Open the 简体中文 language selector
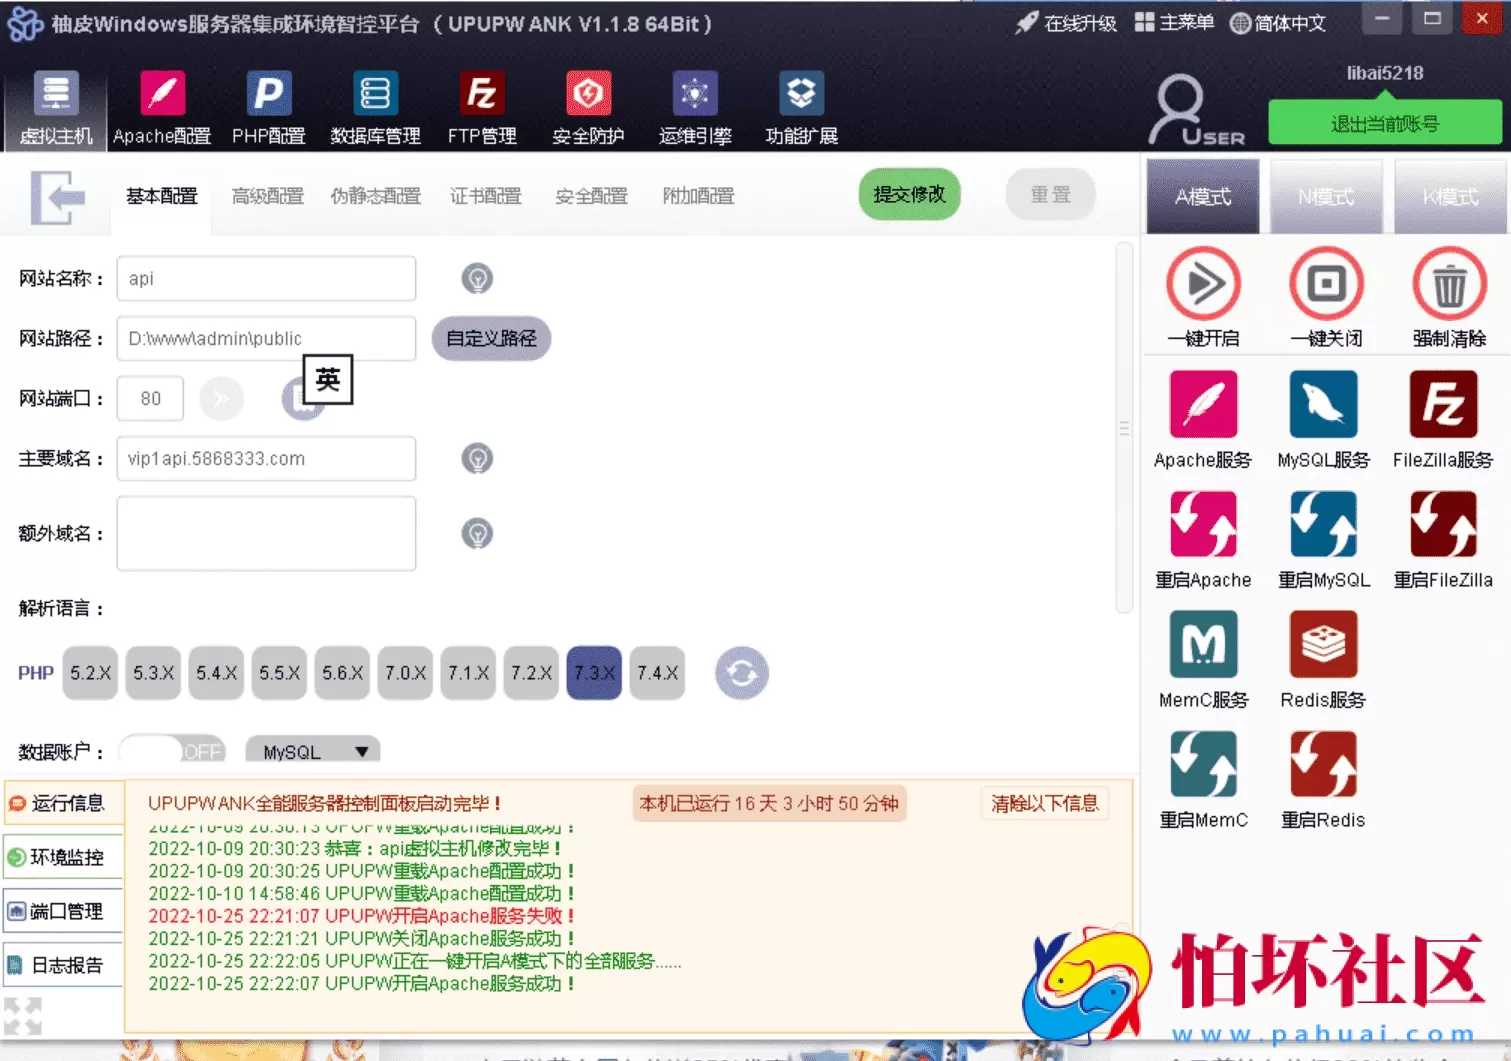This screenshot has width=1511, height=1061. click(x=1278, y=22)
